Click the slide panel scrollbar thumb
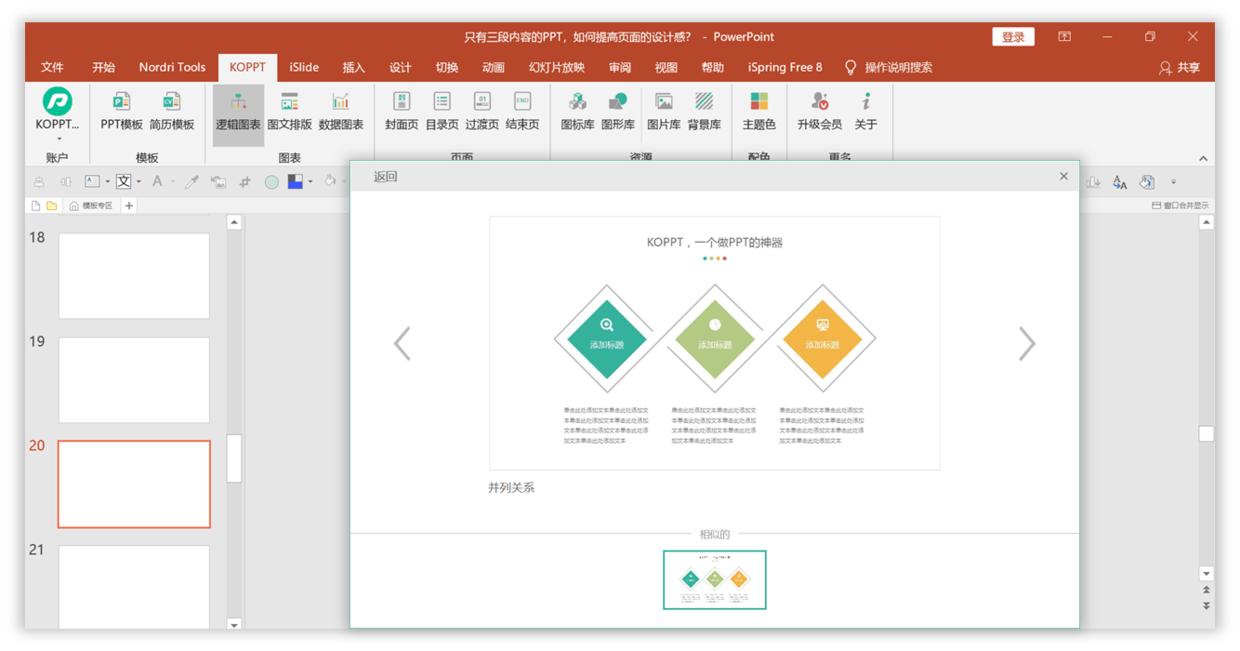Image resolution: width=1240 pixels, height=651 pixels. coord(234,459)
